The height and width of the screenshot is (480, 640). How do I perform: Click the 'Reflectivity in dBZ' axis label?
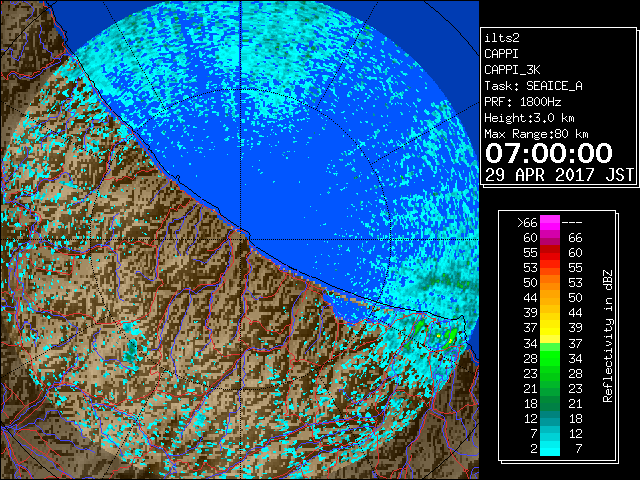(x=607, y=336)
